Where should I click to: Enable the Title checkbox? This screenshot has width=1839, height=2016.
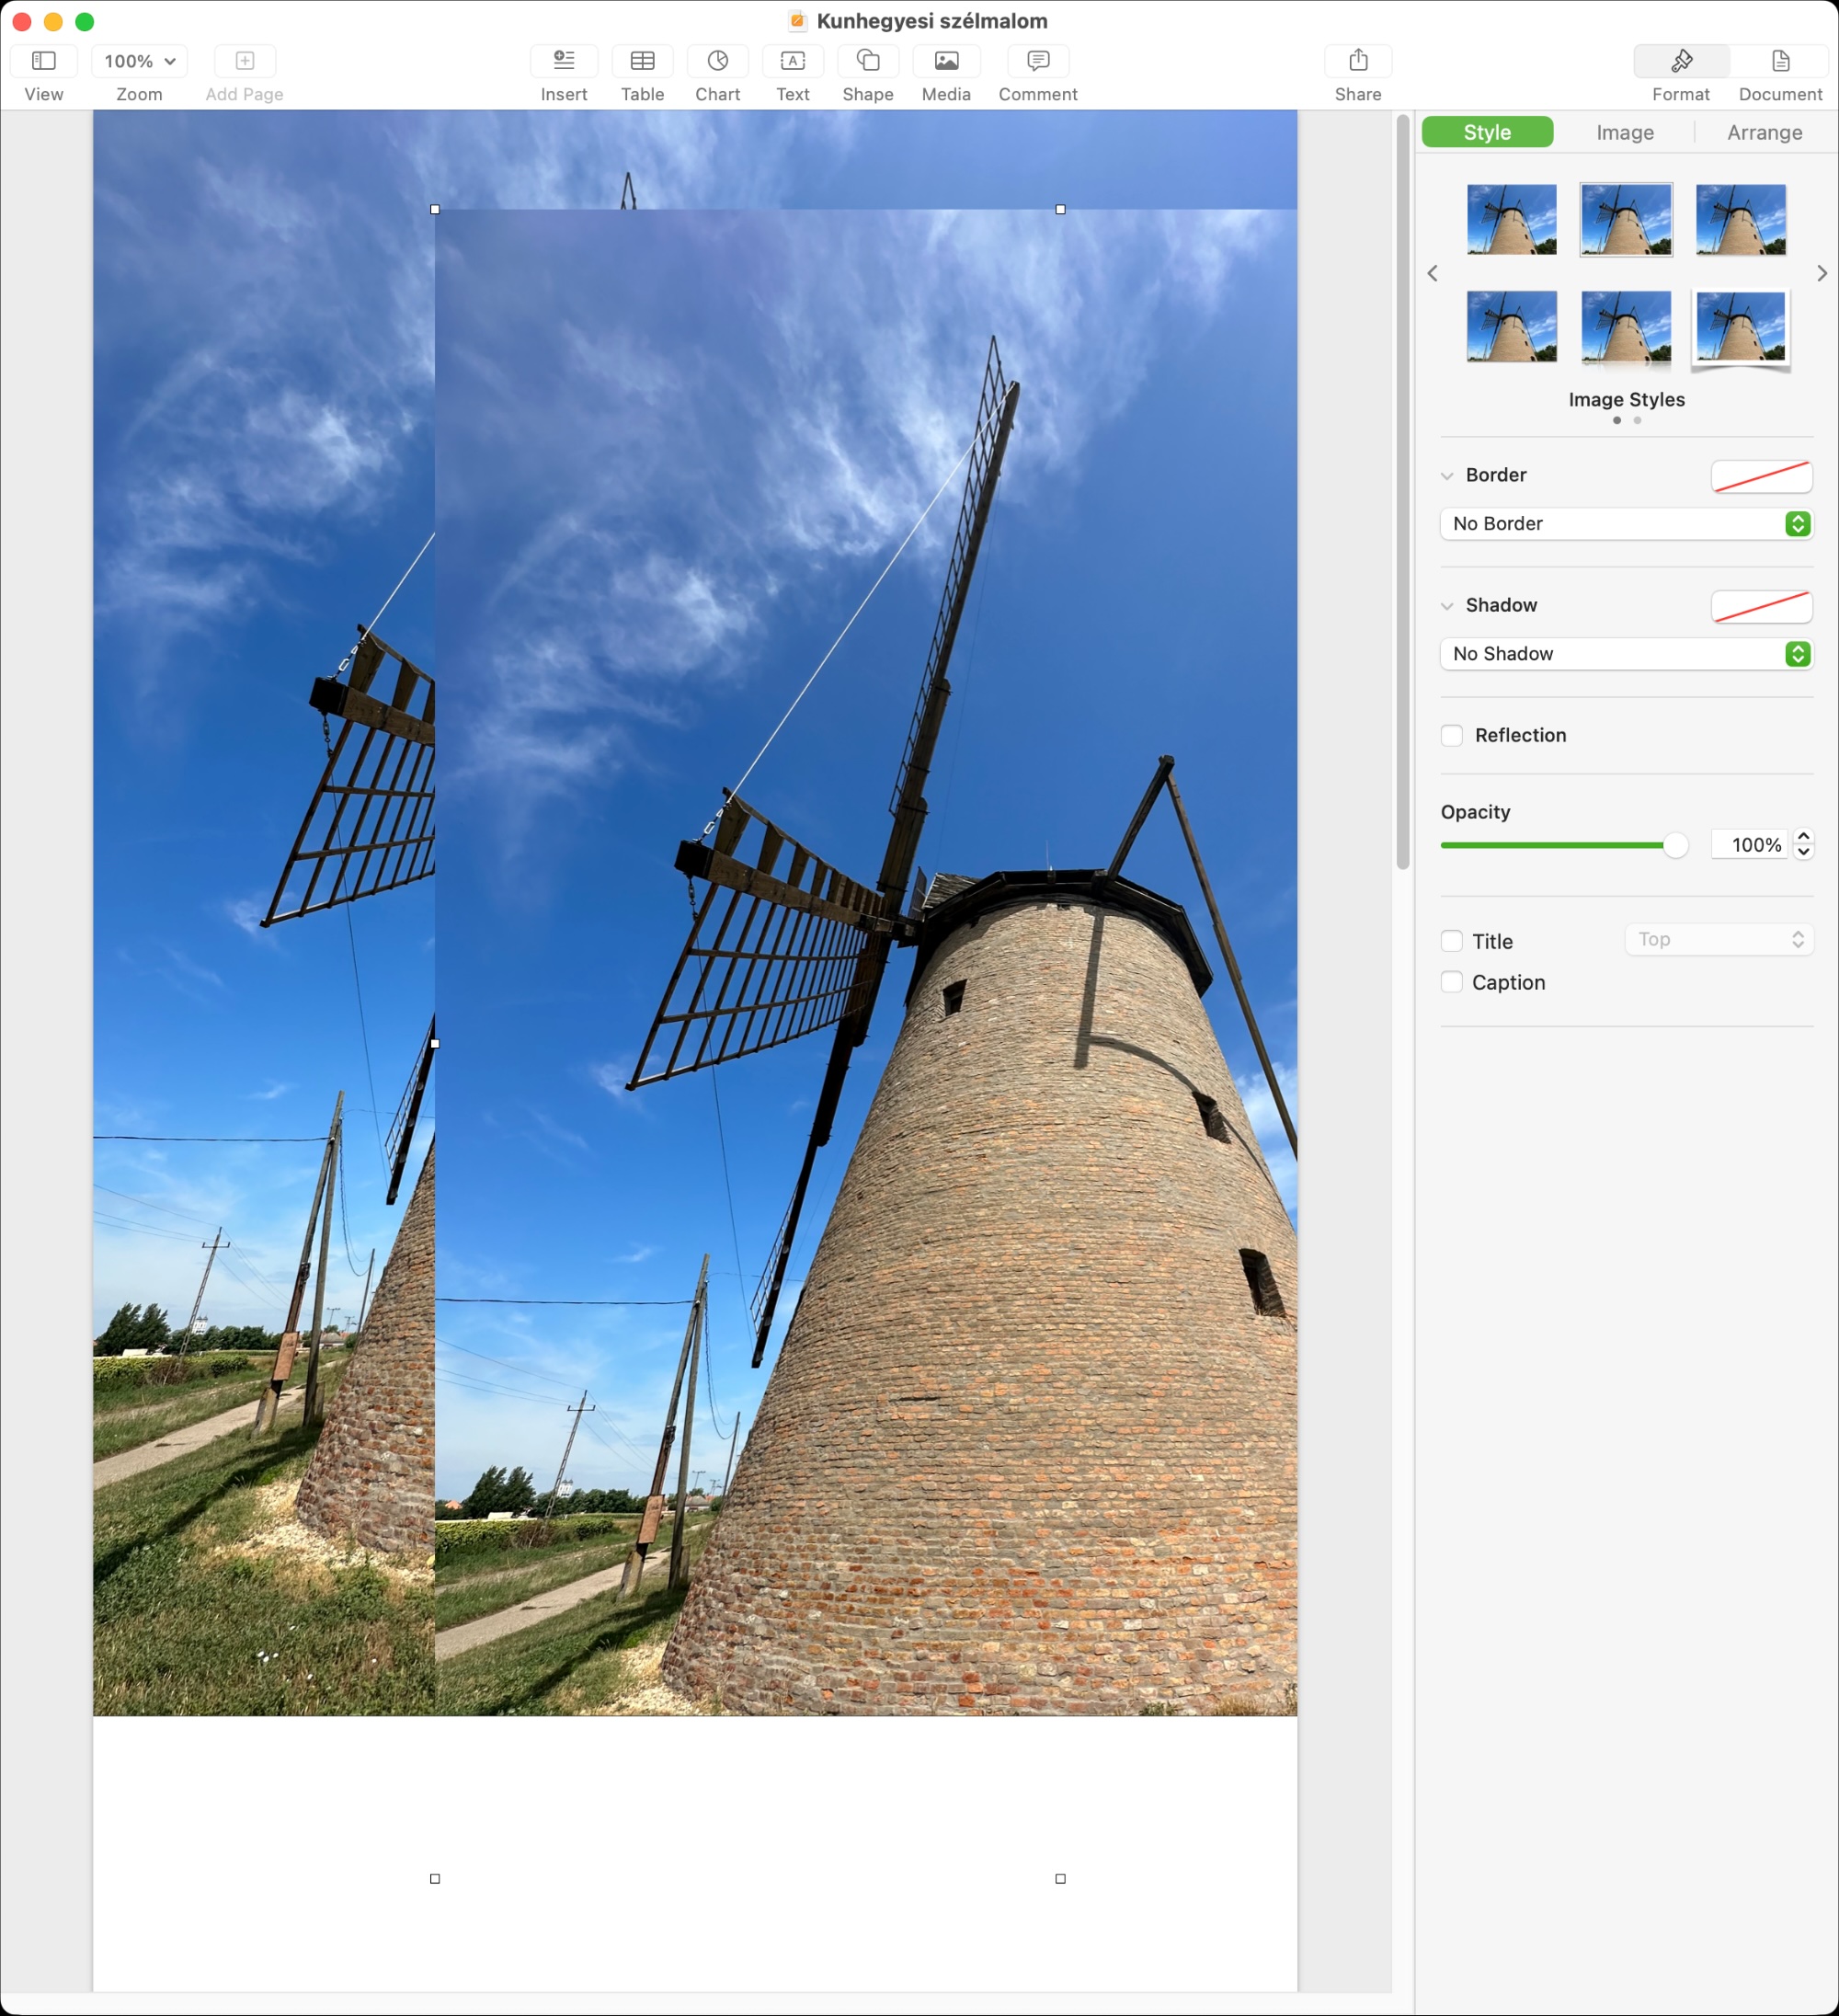pyautogui.click(x=1451, y=941)
